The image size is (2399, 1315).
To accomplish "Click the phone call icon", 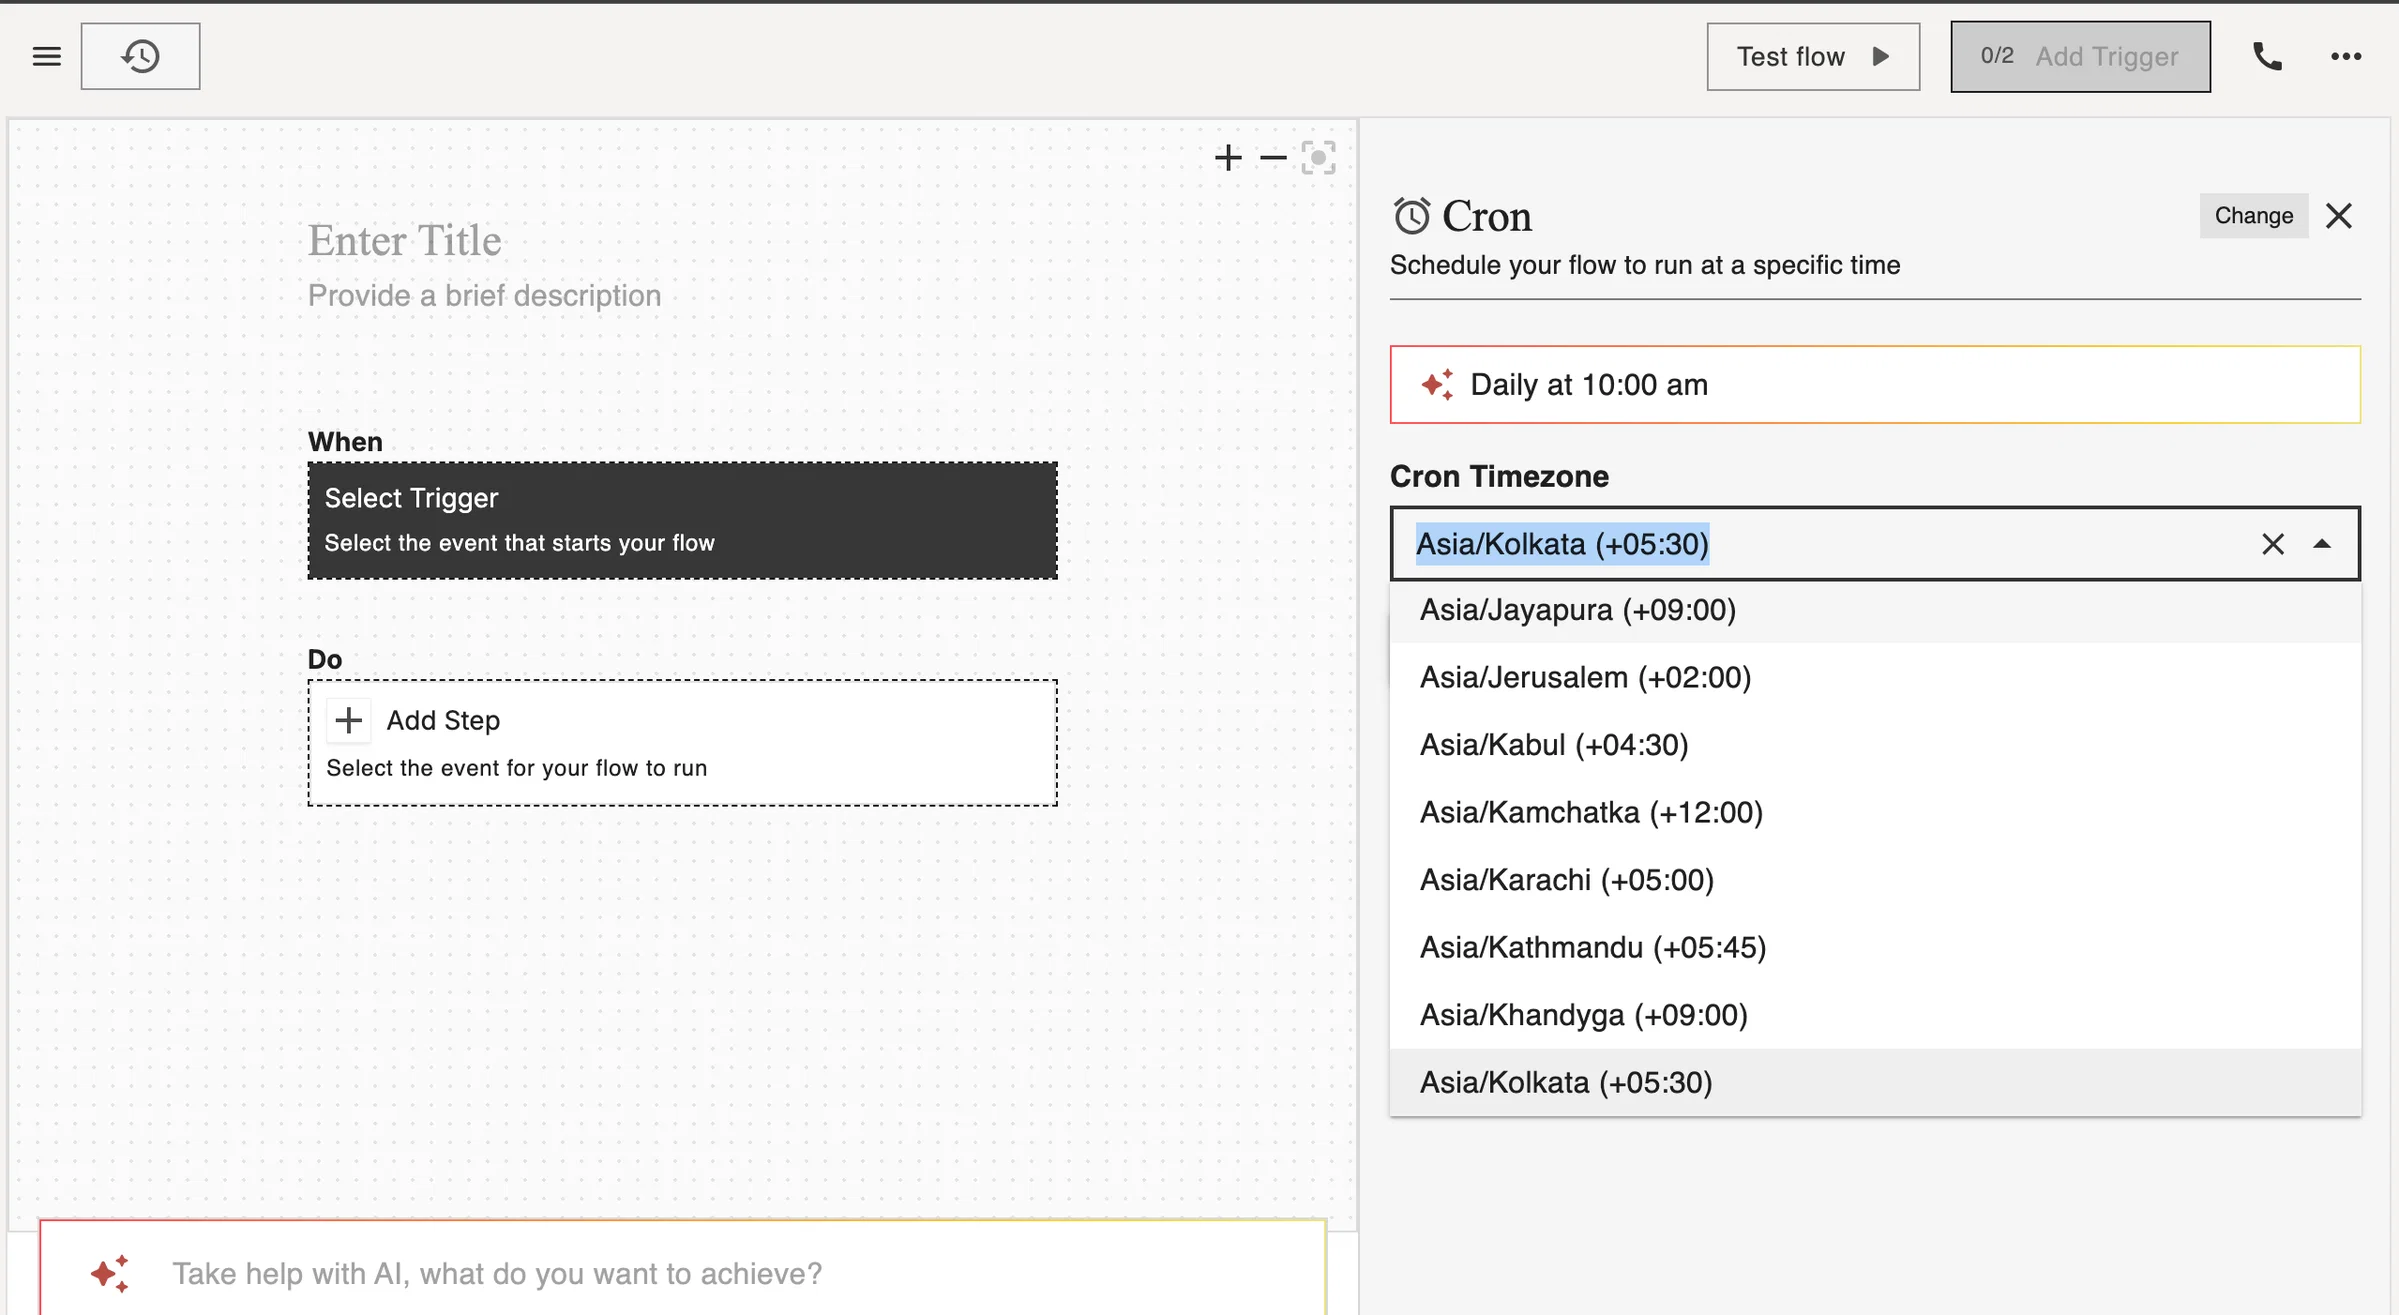I will 2267,57.
